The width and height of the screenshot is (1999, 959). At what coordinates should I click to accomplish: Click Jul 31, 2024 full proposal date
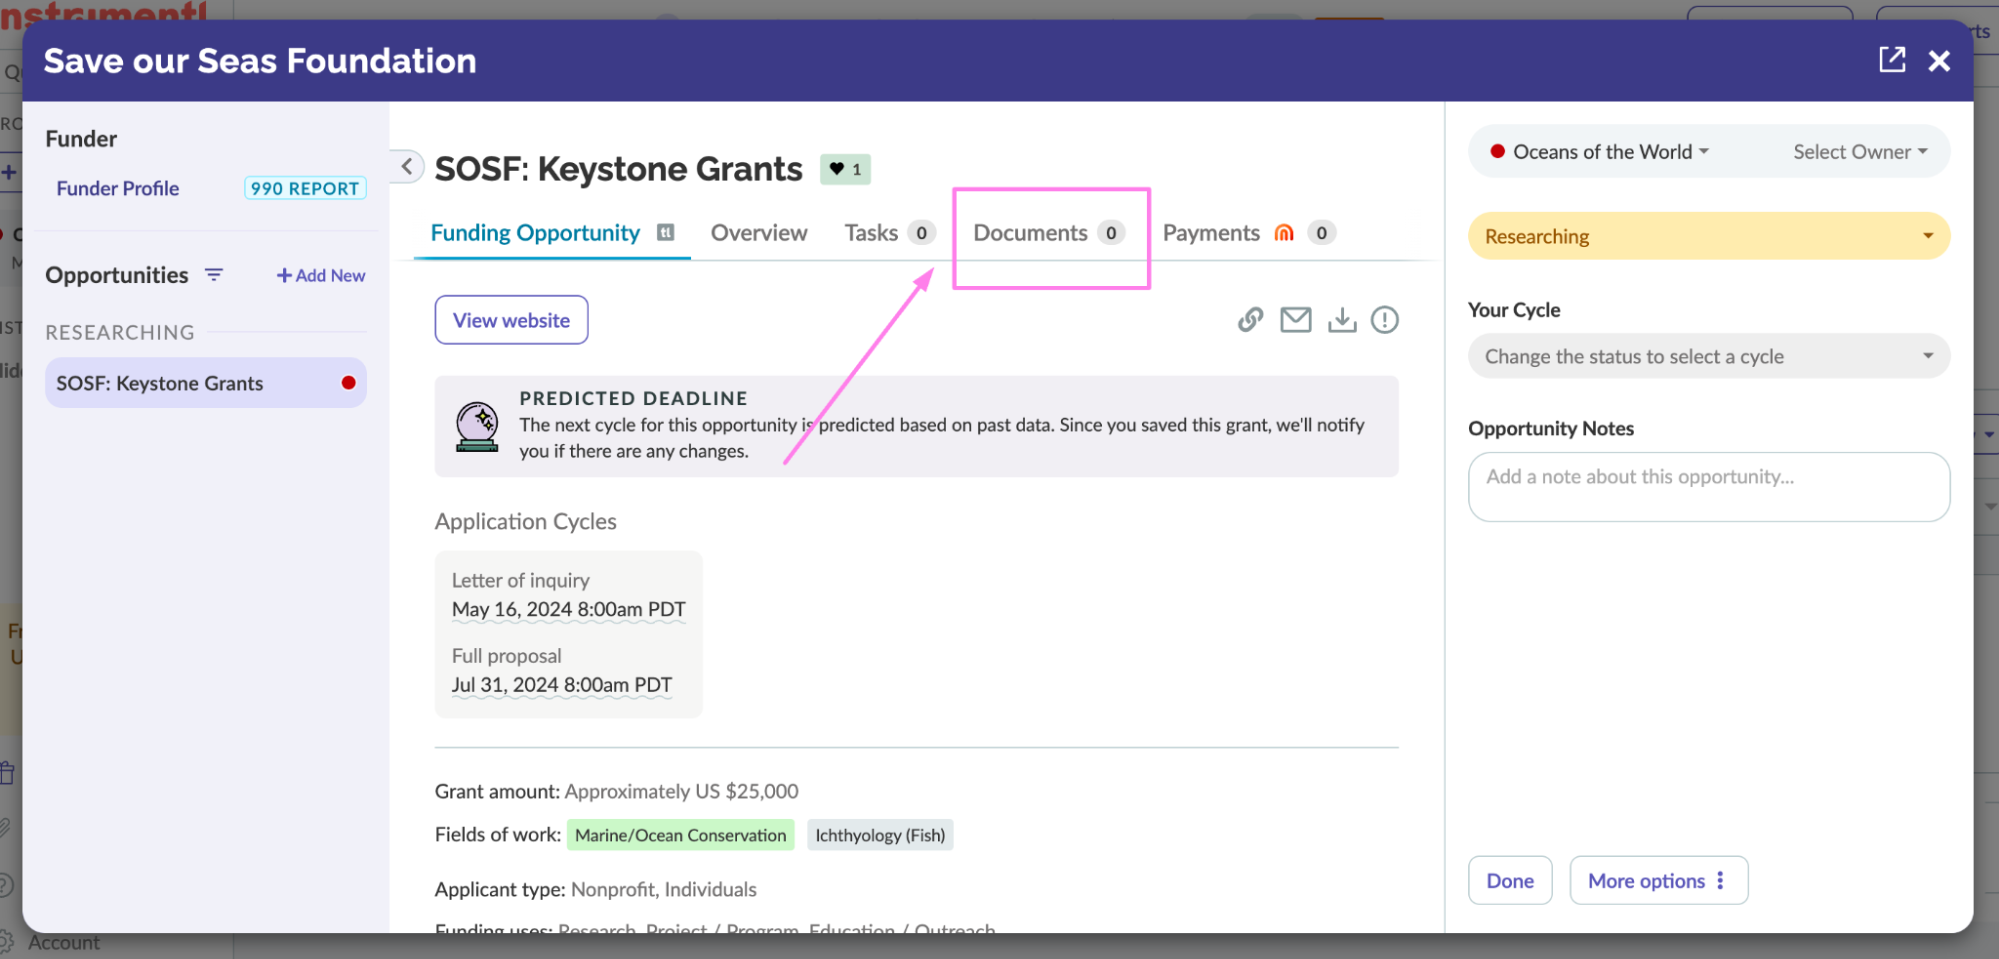[561, 685]
